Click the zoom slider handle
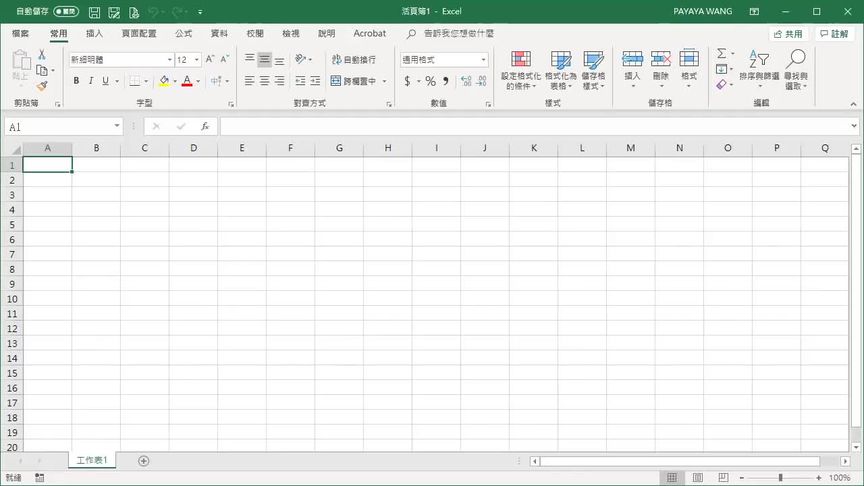Screen dimensions: 864x486 780,478
